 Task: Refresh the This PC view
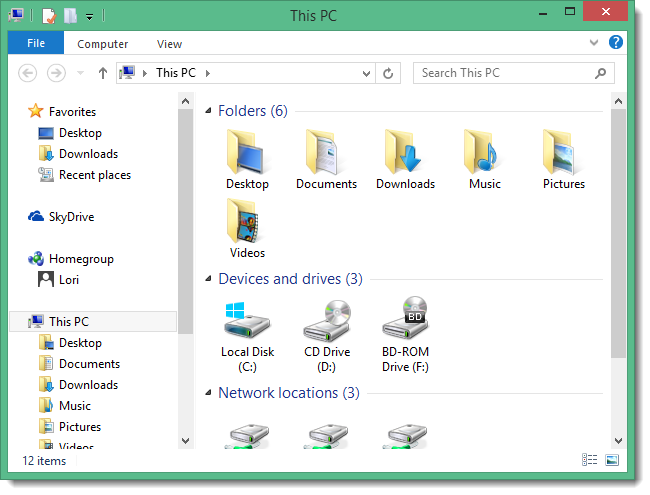point(388,73)
